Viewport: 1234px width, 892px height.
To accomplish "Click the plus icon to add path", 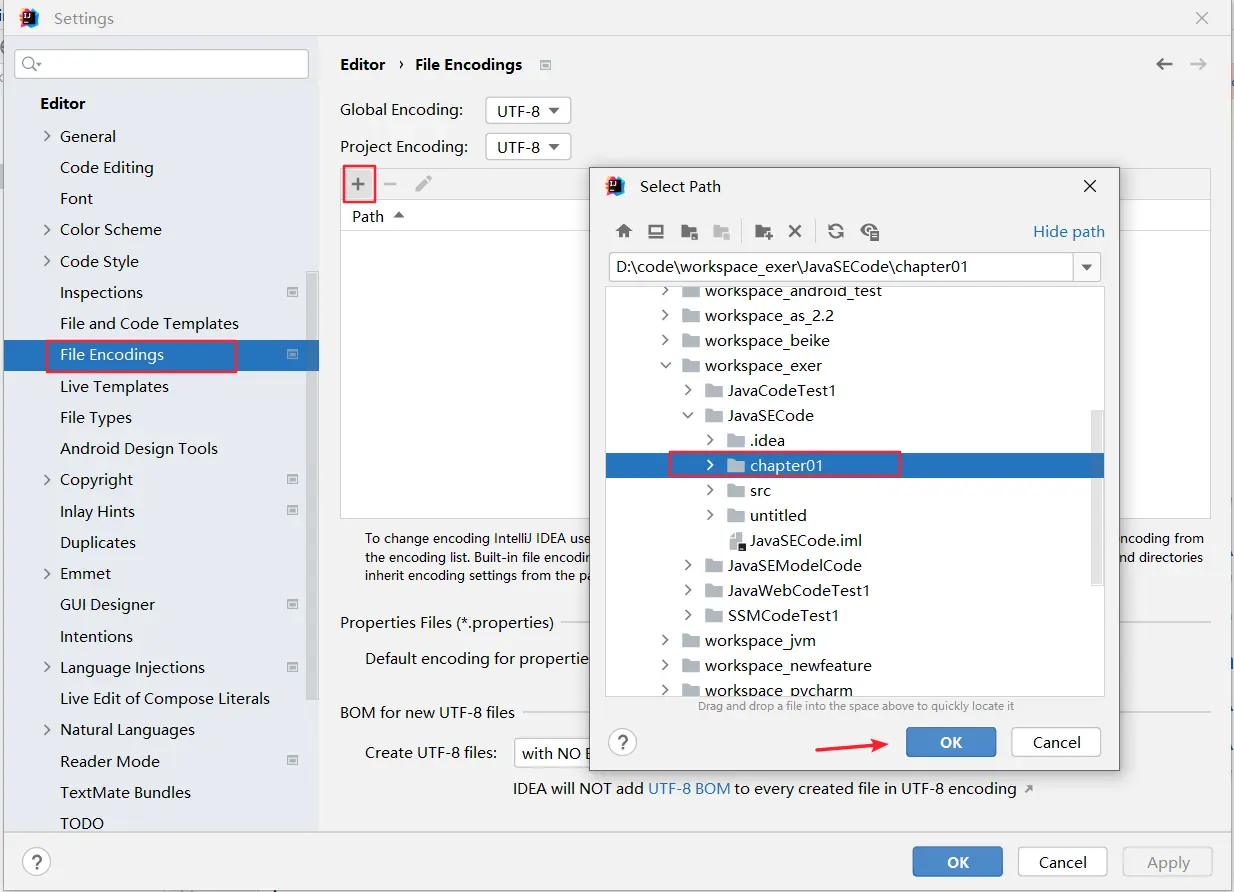I will [x=358, y=184].
